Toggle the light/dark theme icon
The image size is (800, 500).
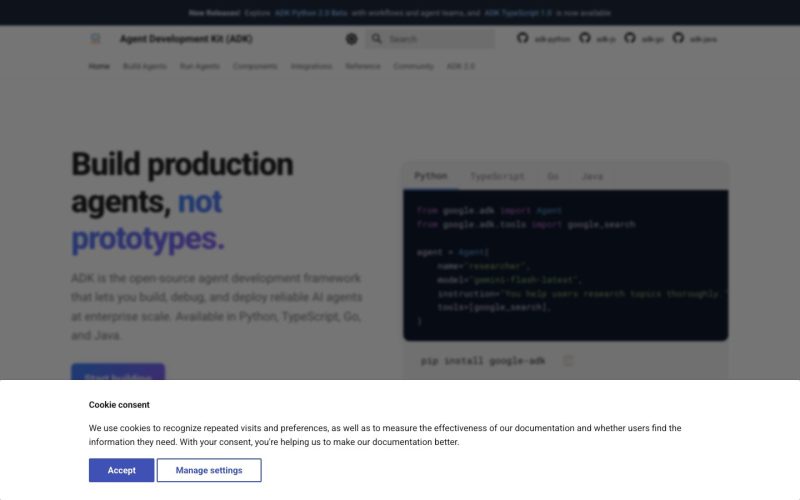coord(352,39)
